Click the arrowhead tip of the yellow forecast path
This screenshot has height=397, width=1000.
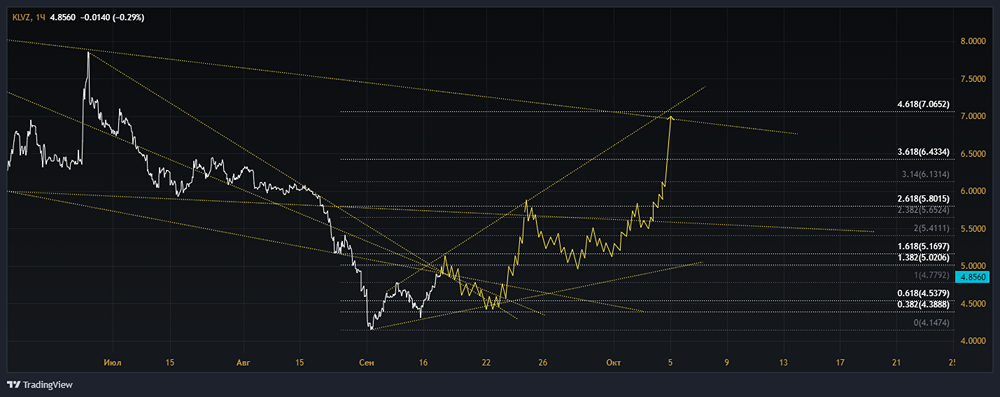[x=671, y=117]
